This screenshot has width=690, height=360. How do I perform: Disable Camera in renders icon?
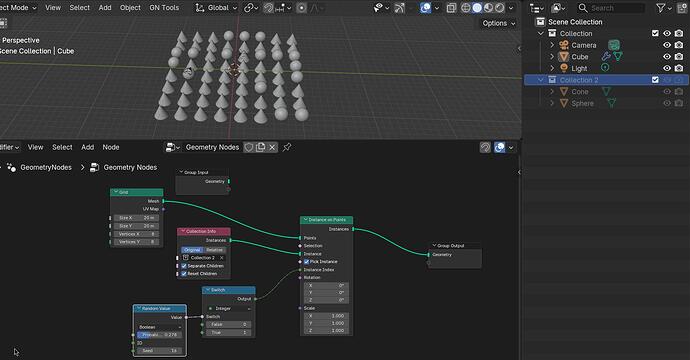click(x=679, y=45)
